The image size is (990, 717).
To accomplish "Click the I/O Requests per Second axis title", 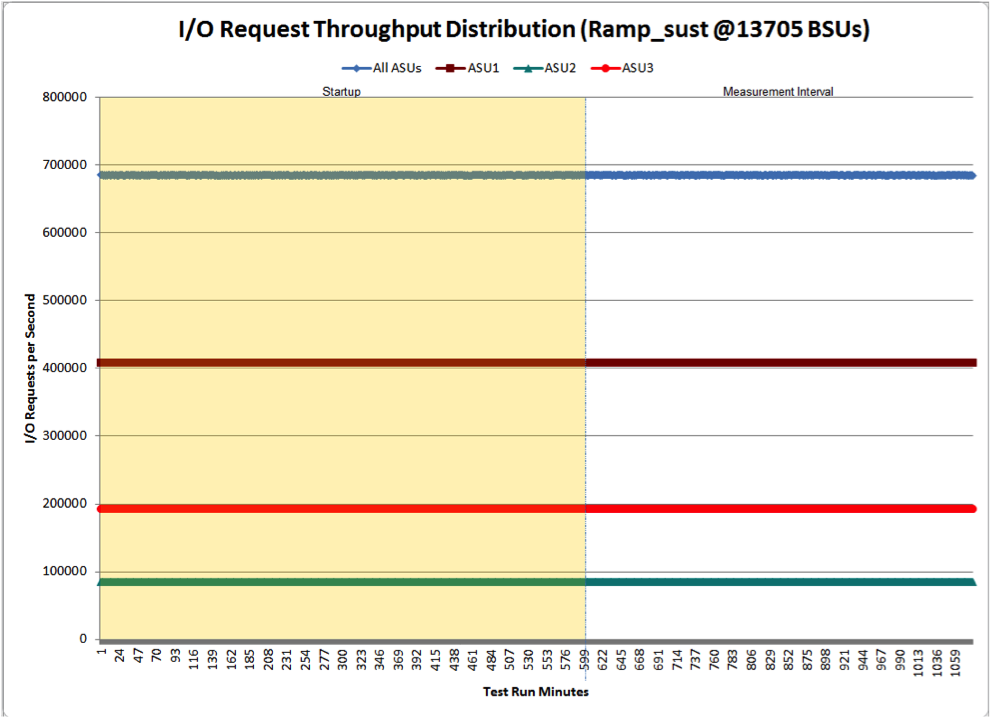I will tap(30, 369).
